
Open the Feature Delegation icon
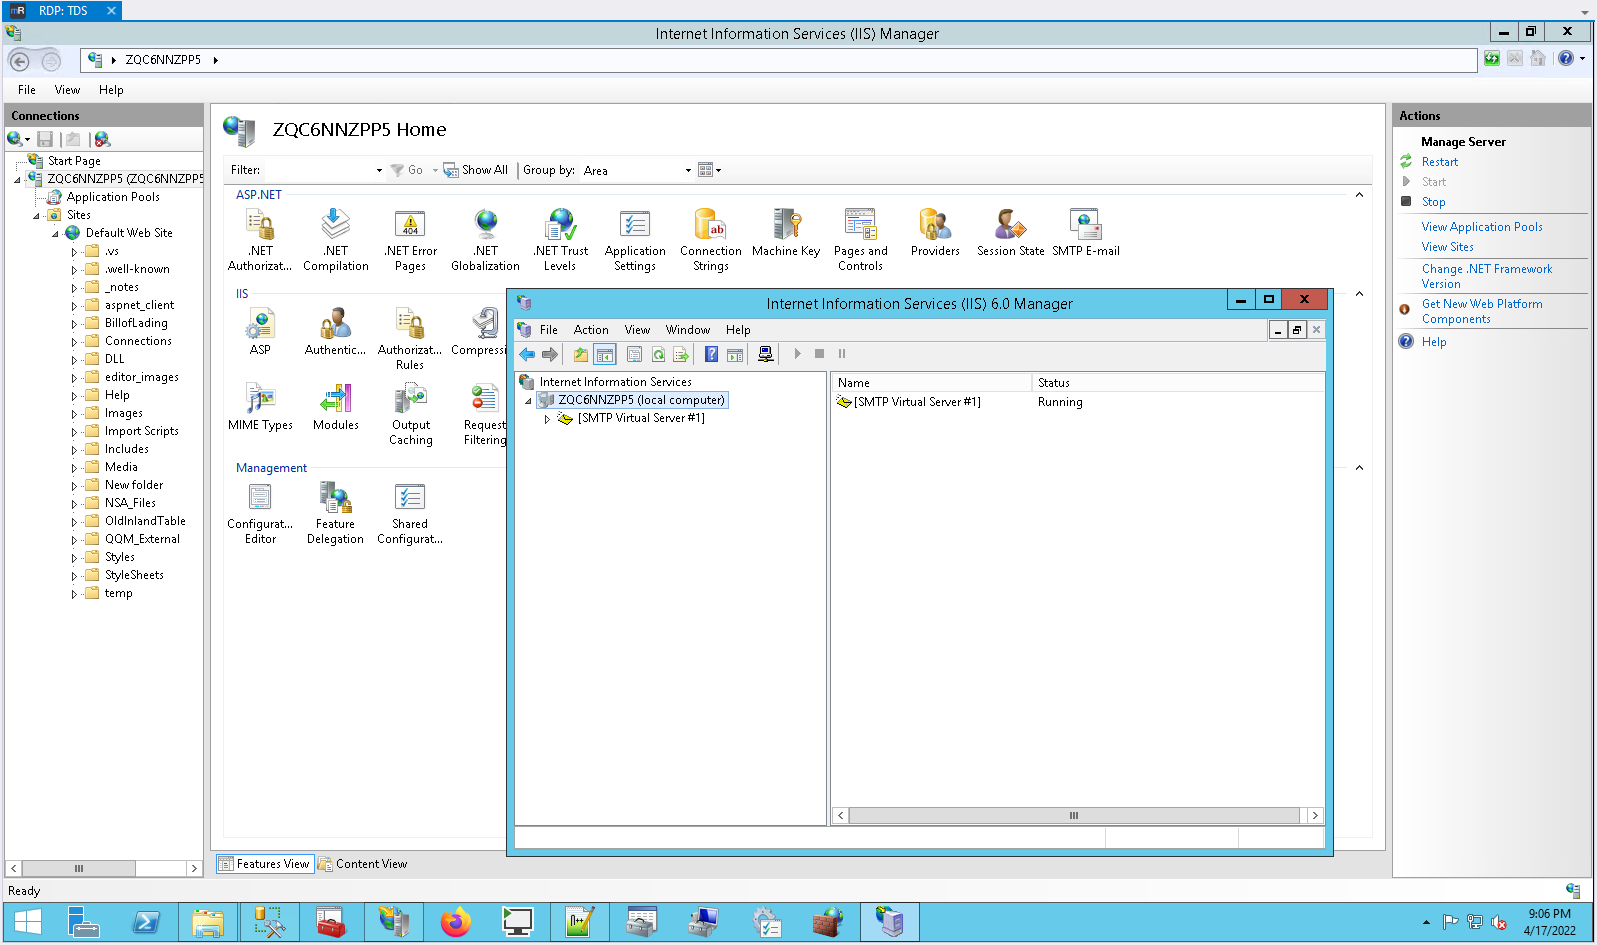pos(336,513)
